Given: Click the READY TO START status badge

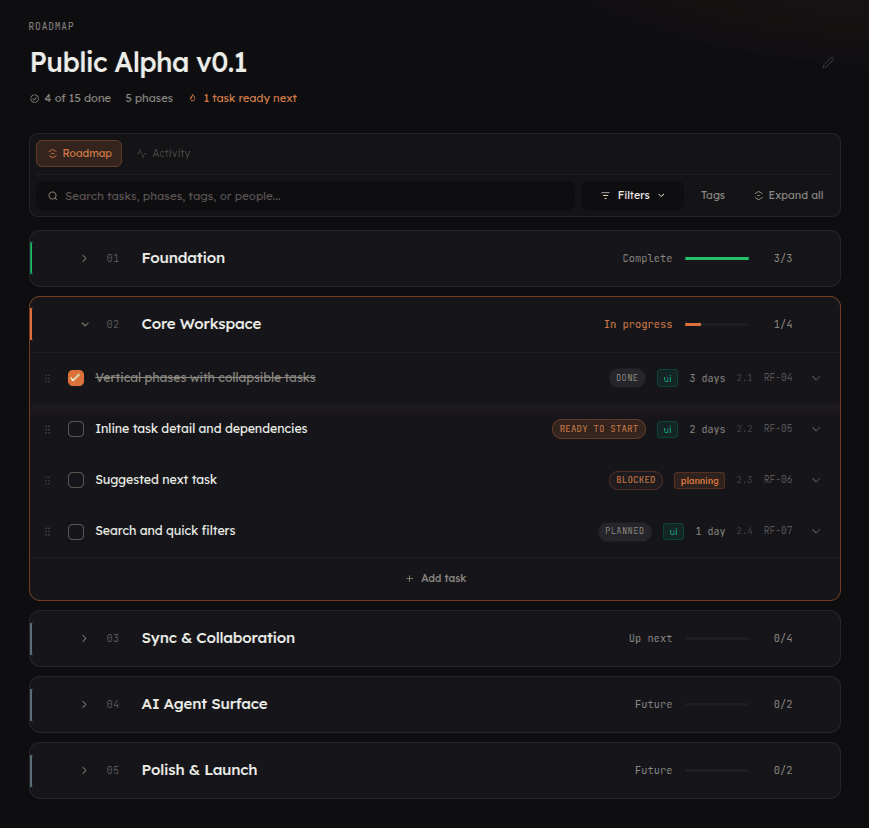Looking at the screenshot, I should click(599, 429).
